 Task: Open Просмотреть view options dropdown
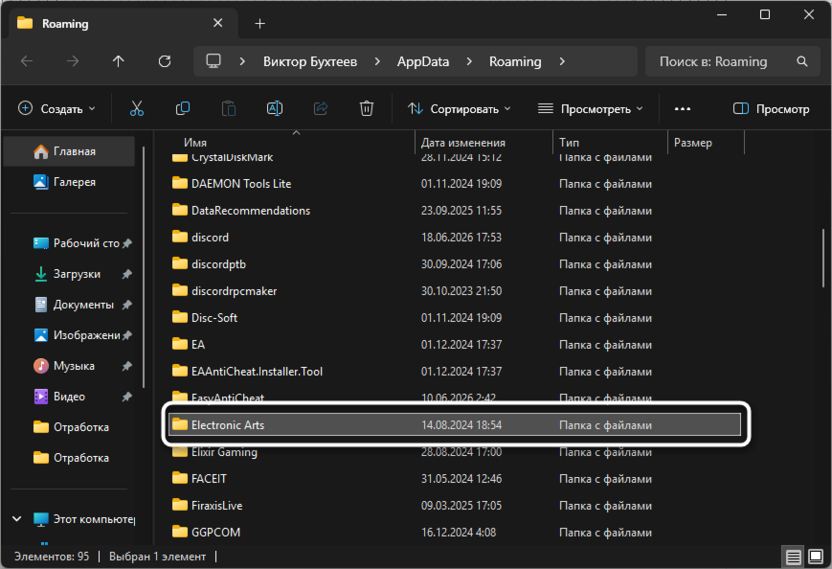click(x=590, y=109)
